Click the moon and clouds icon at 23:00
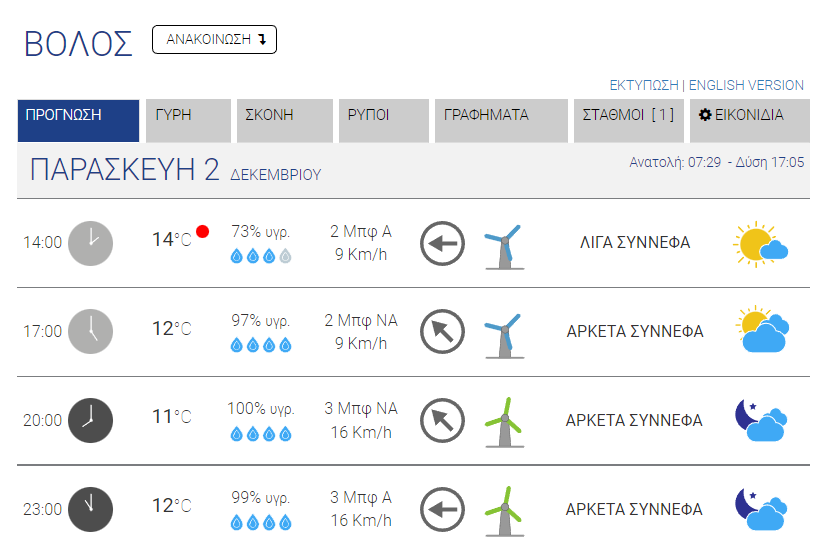The image size is (831, 549). (761, 509)
